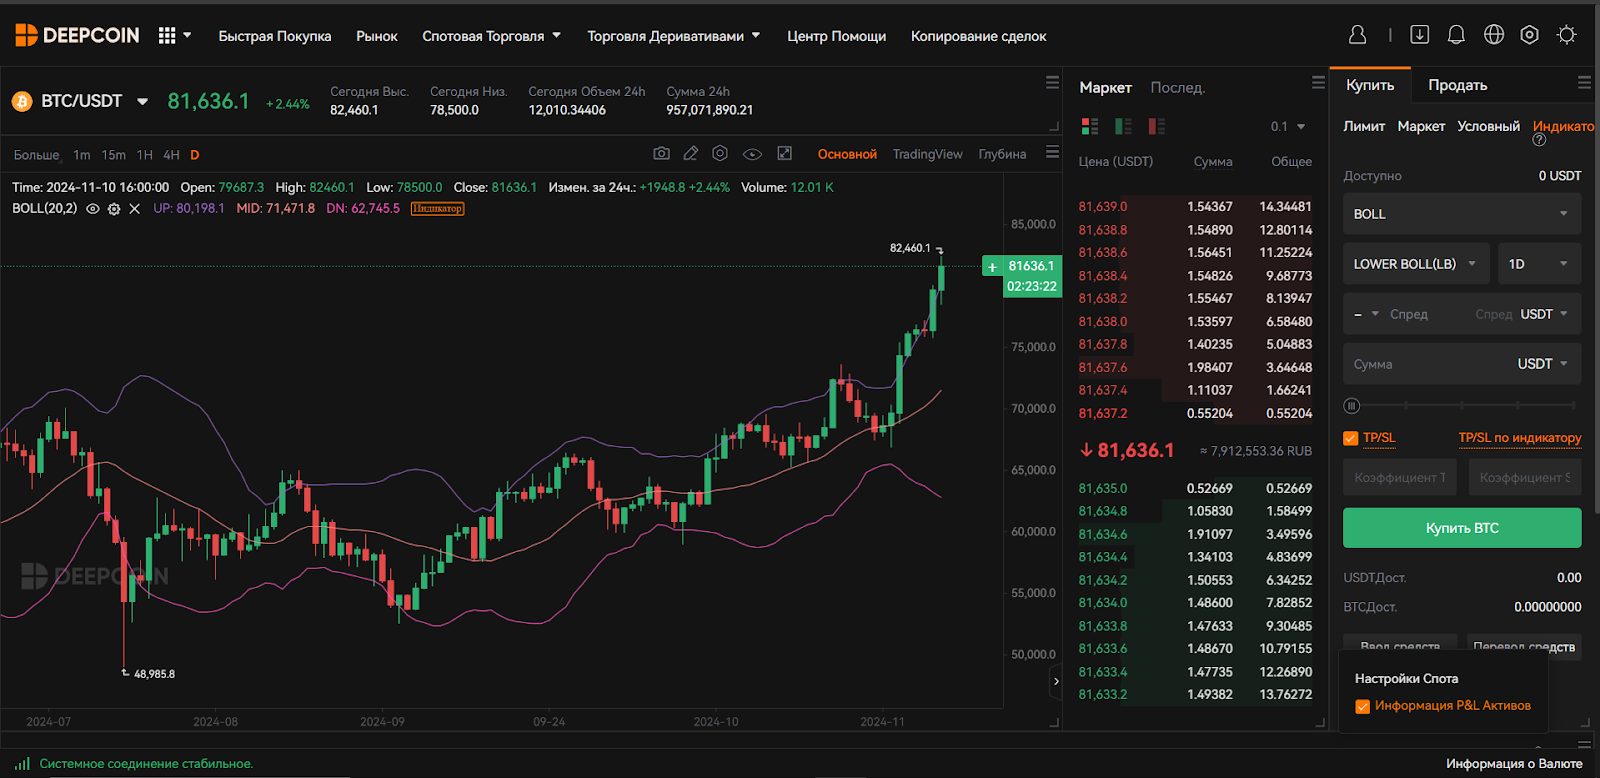
Task: Open Информация о Валюте
Action: click(1514, 764)
